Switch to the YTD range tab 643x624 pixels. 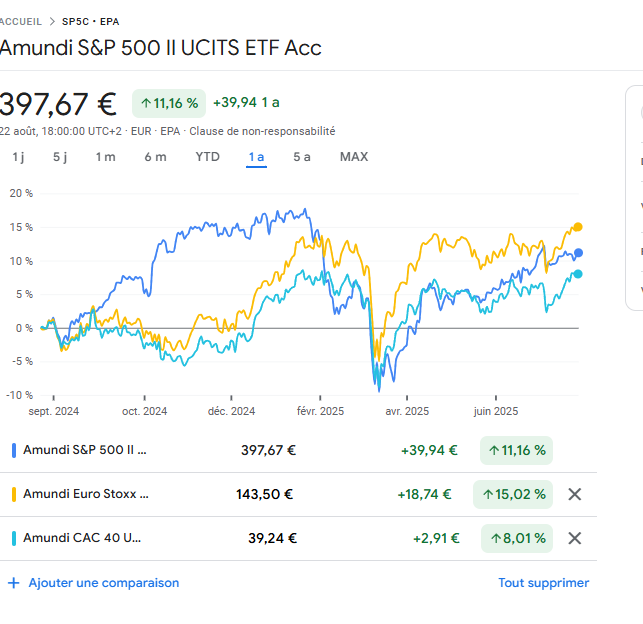pyautogui.click(x=207, y=157)
